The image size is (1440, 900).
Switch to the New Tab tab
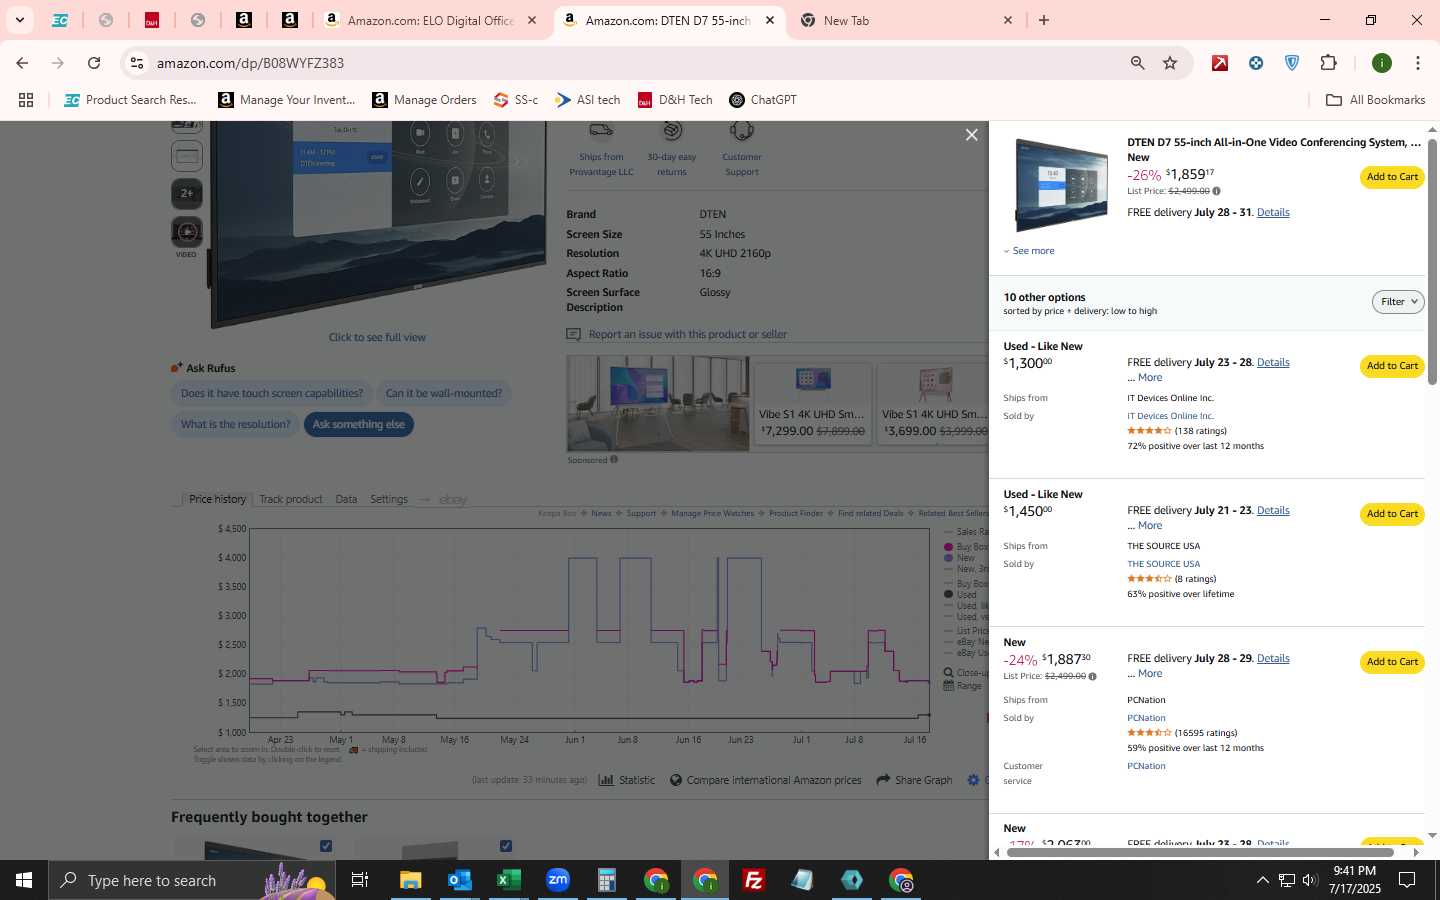point(905,20)
